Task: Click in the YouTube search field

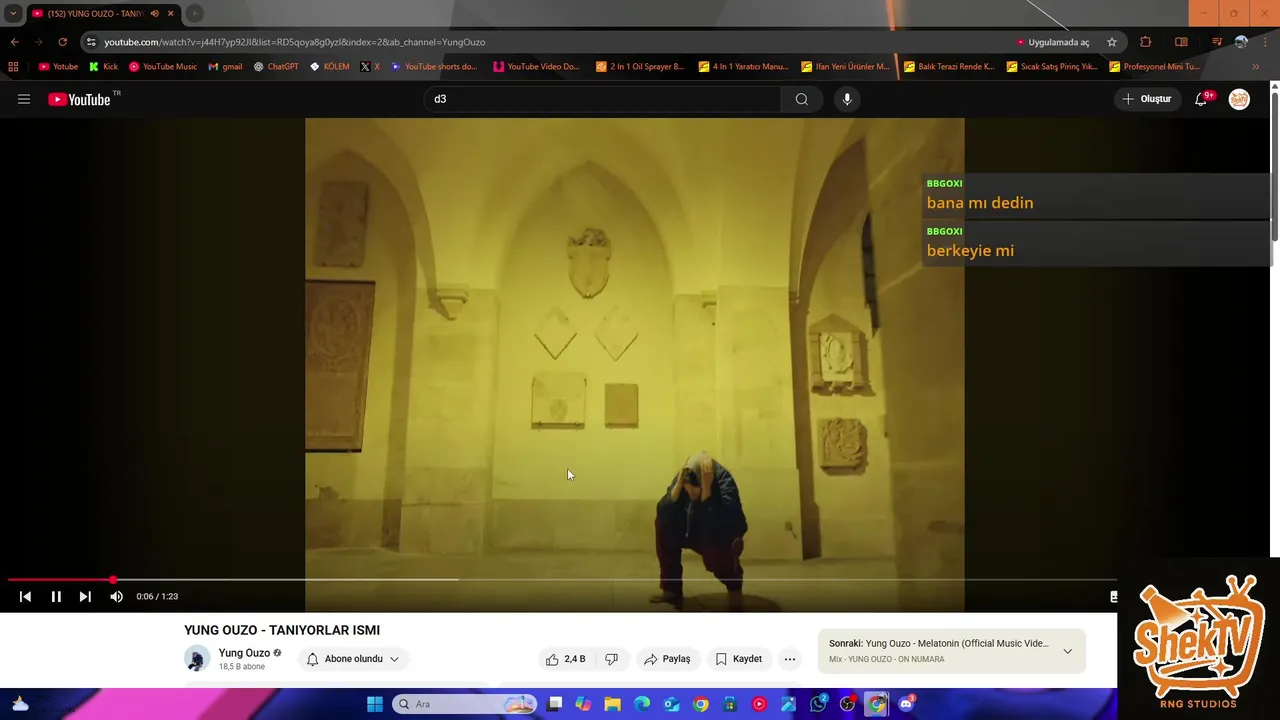Action: coord(603,99)
